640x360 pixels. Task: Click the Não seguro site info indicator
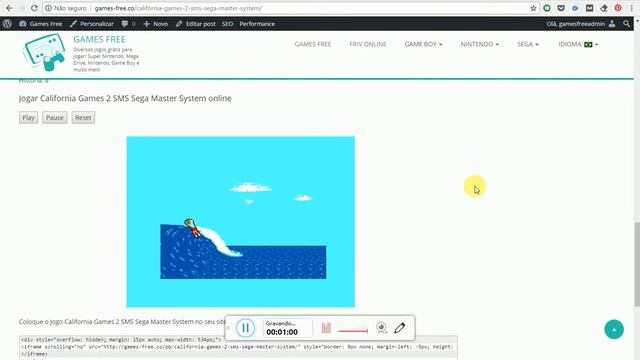pyautogui.click(x=66, y=8)
